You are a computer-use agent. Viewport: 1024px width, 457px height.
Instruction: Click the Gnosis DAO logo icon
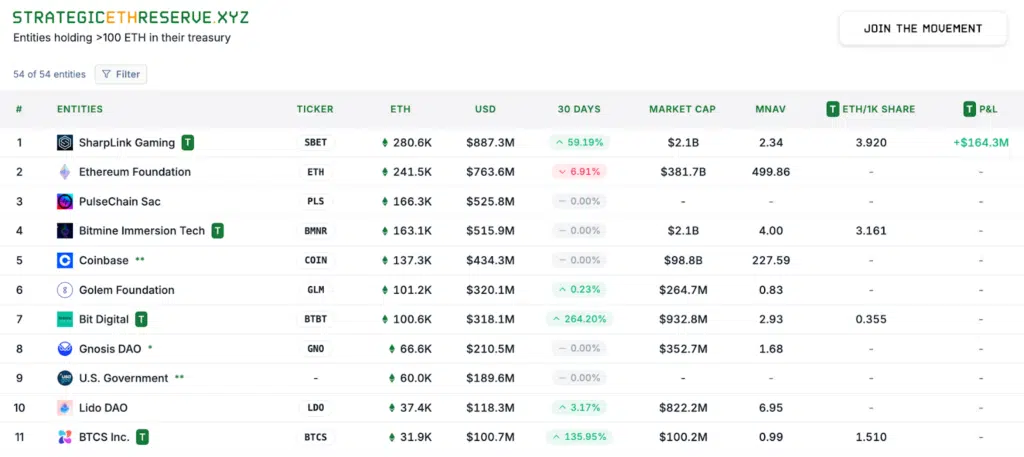click(65, 349)
